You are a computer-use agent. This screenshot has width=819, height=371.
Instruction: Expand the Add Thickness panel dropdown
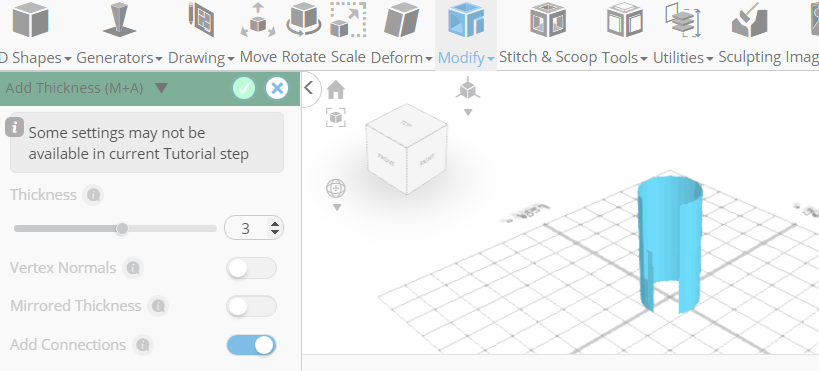(161, 88)
